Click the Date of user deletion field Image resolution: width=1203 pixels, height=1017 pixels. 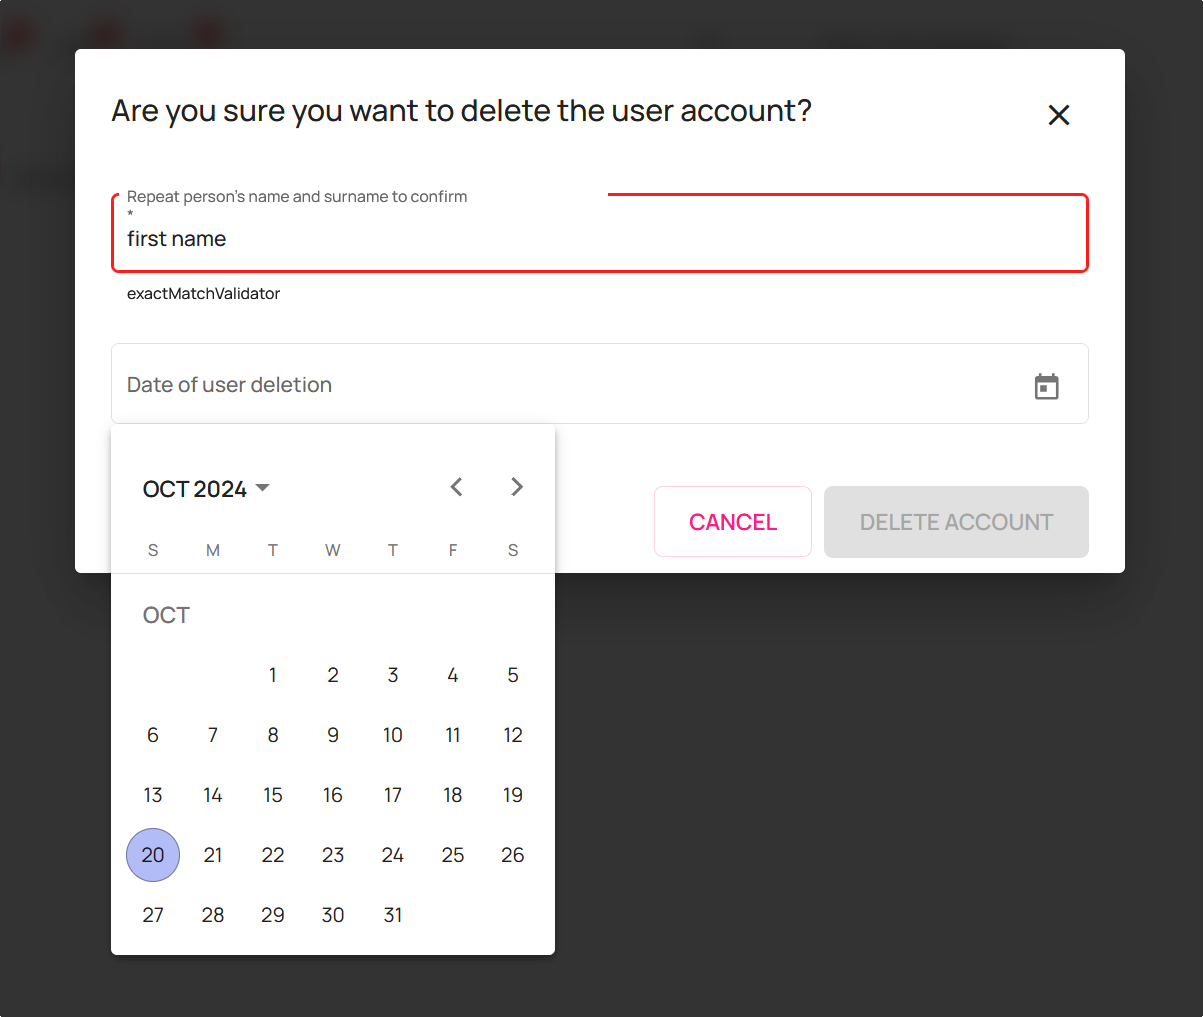(600, 384)
